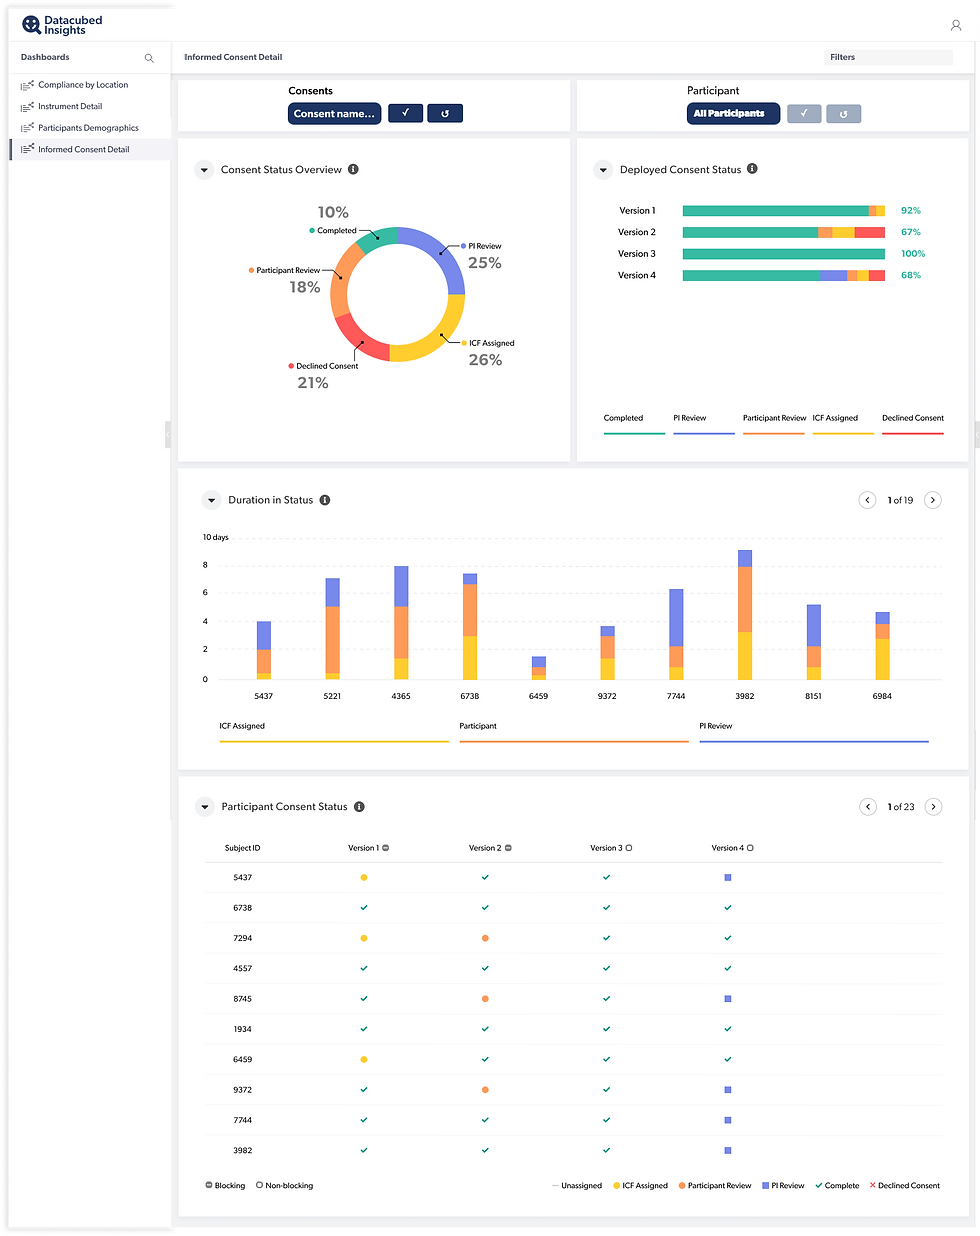Click the Duration in Status info icon
The width and height of the screenshot is (980, 1236).
click(x=325, y=500)
